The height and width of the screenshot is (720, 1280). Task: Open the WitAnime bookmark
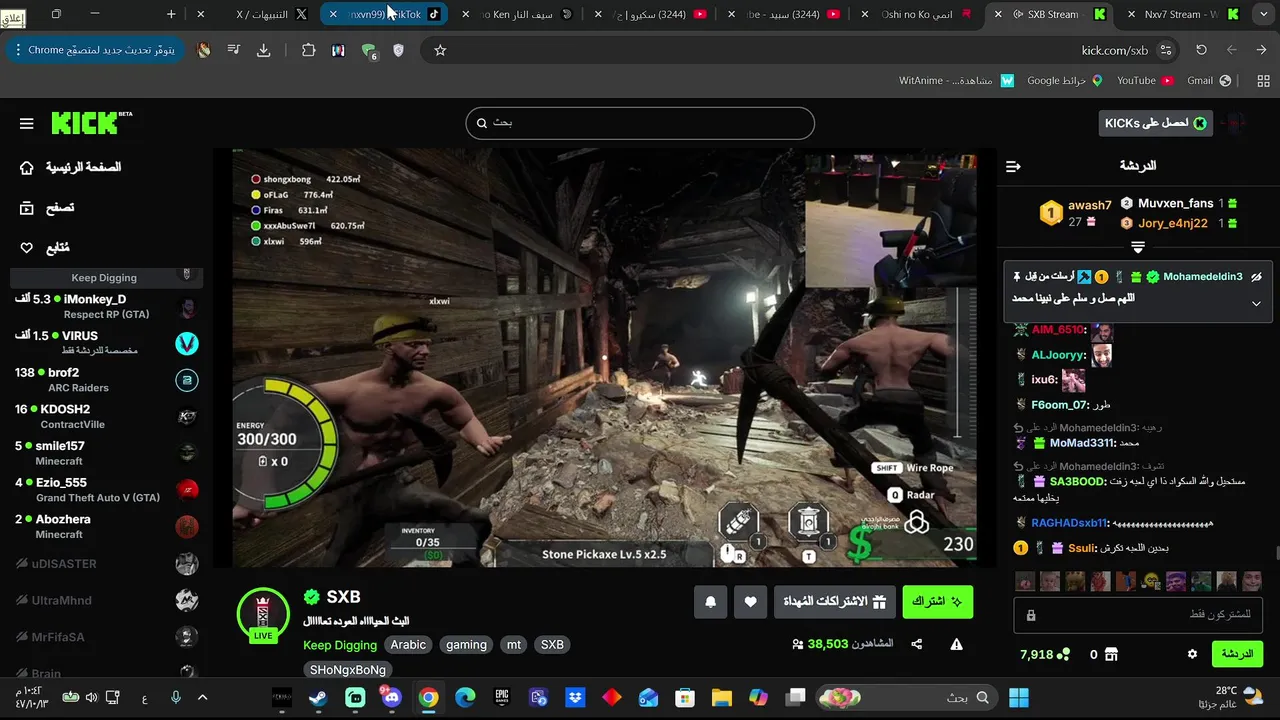point(957,80)
